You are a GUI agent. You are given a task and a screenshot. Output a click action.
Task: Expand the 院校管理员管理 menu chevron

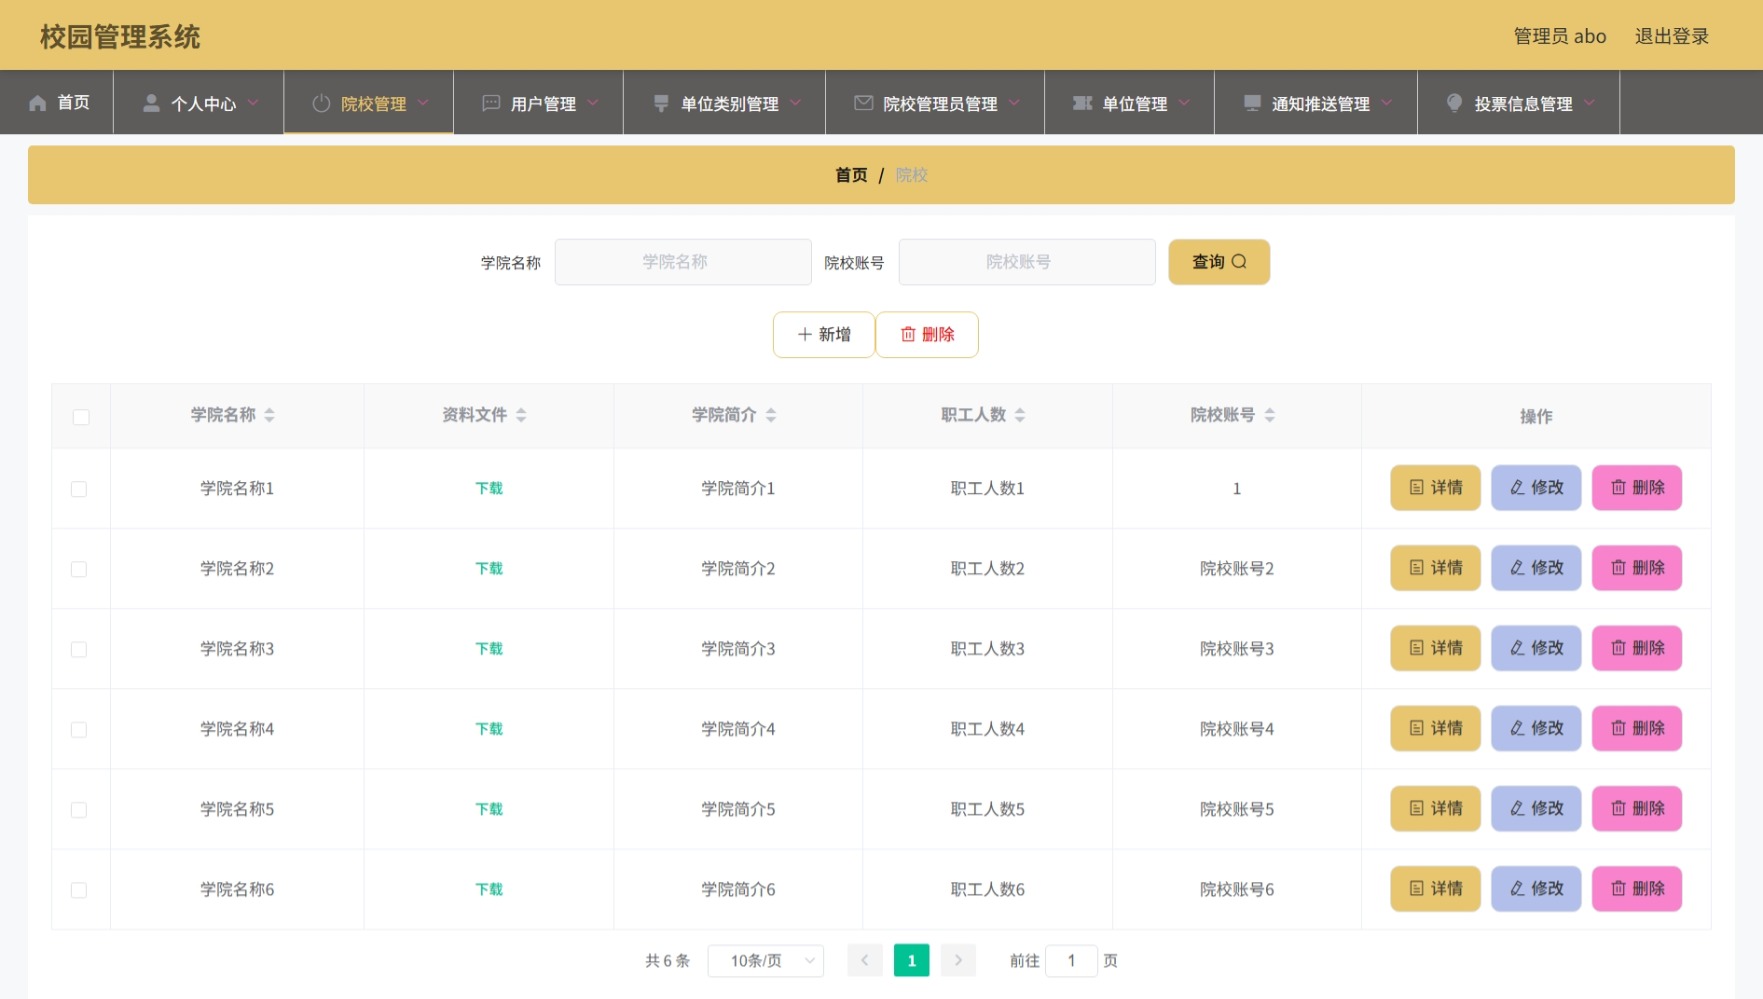[1014, 103]
